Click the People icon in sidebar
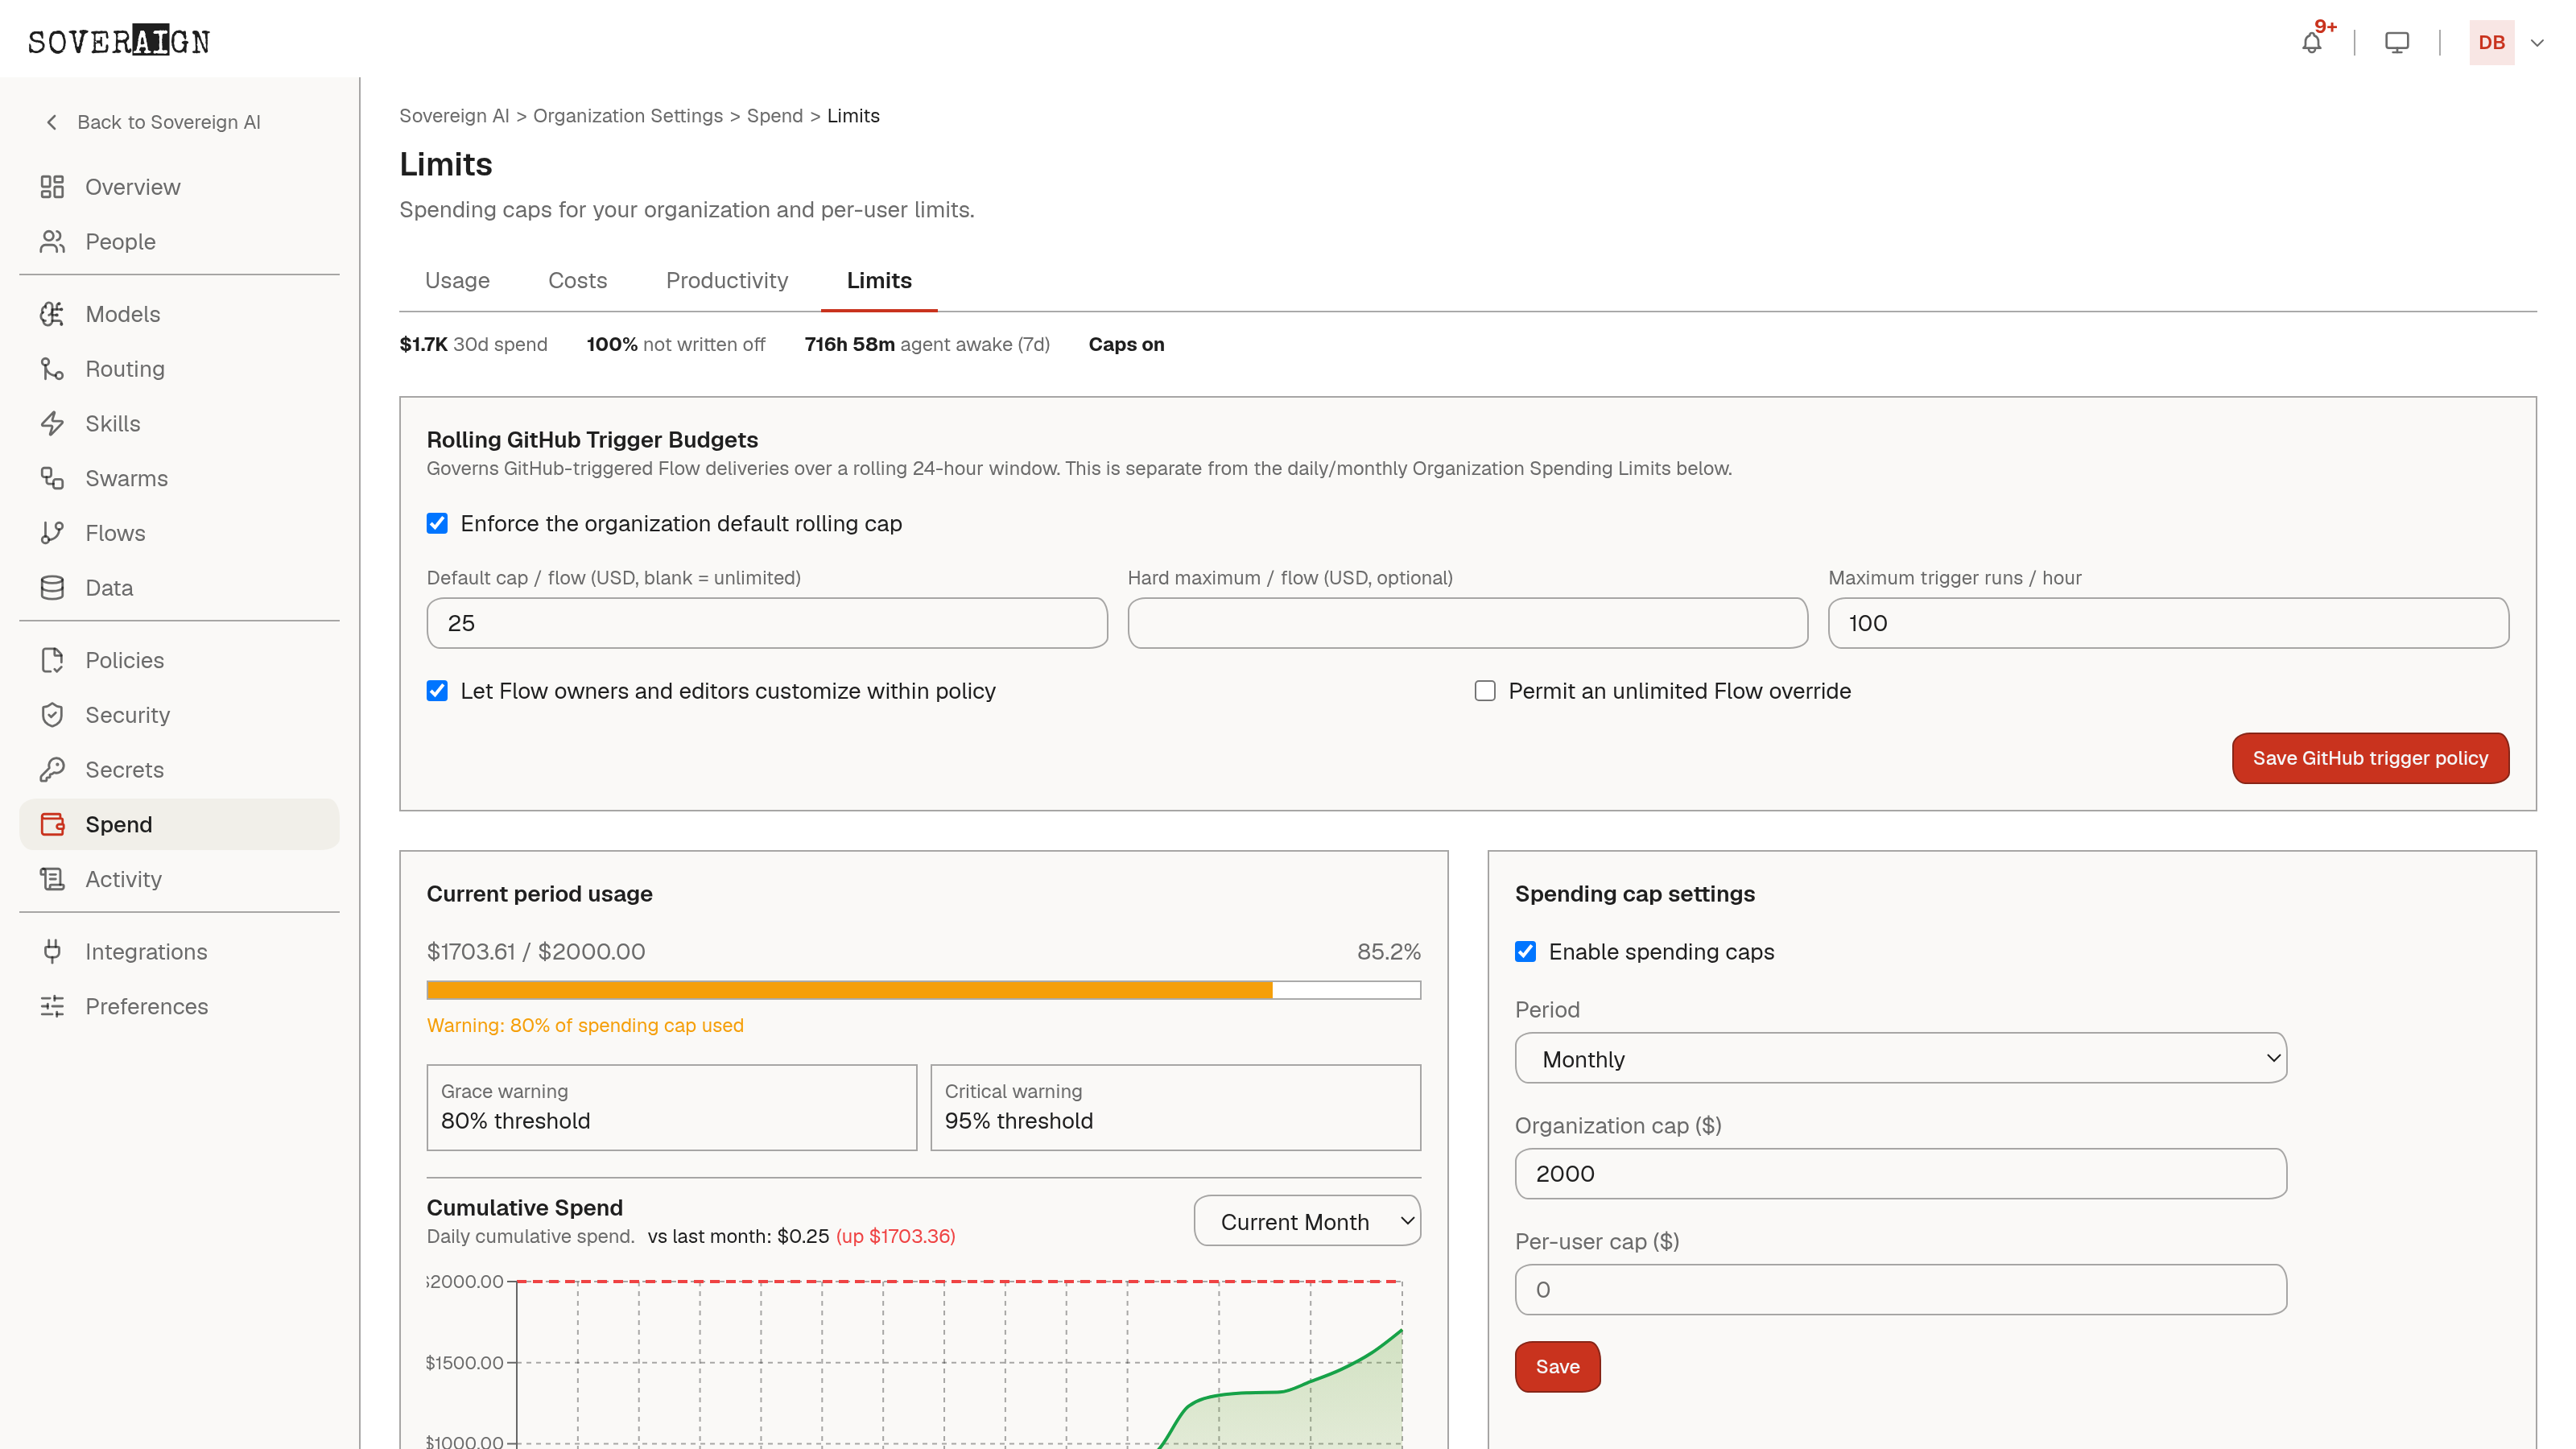Image resolution: width=2576 pixels, height=1449 pixels. [52, 242]
